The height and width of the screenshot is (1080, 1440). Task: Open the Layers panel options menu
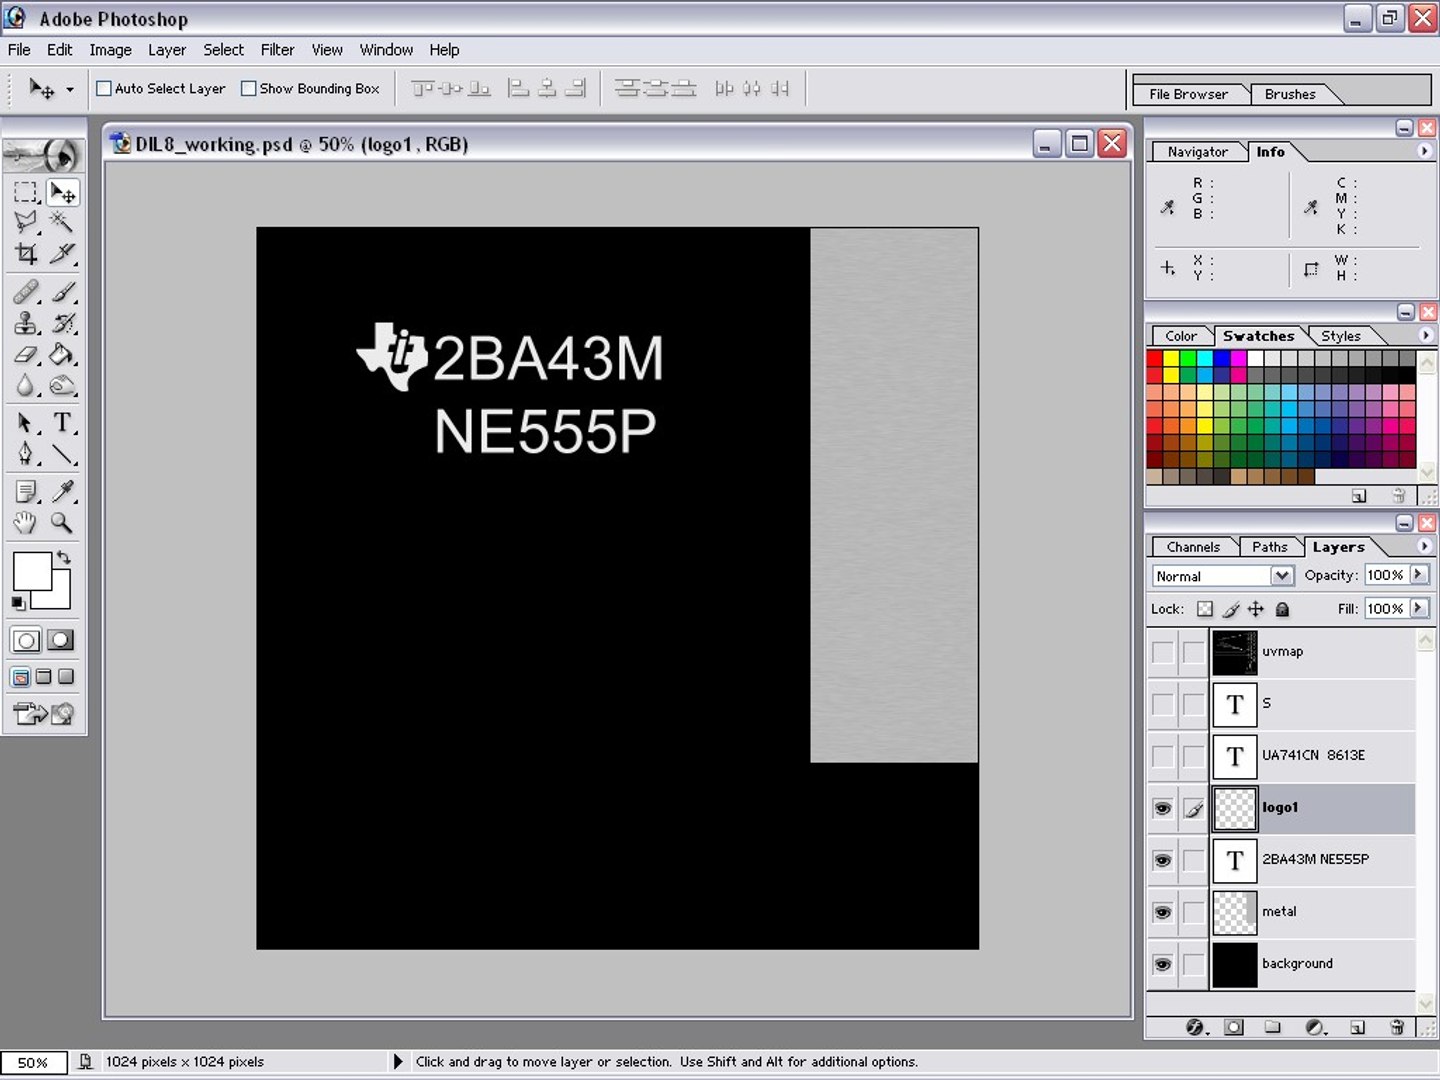[x=1424, y=546]
